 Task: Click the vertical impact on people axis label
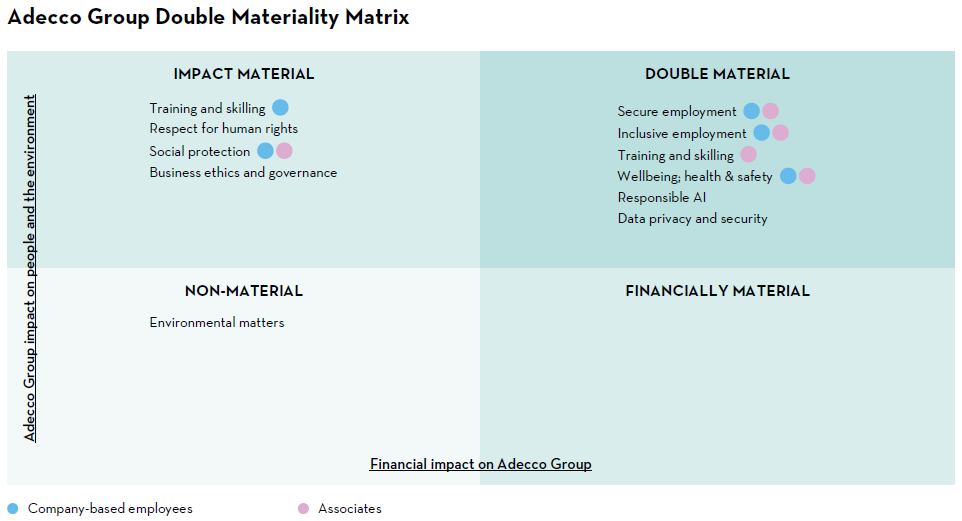[30, 268]
